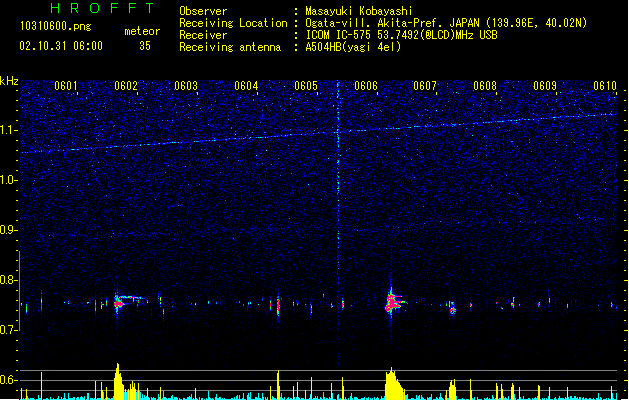Click the HROFFT title text
This screenshot has height=400, width=629.
tap(102, 8)
